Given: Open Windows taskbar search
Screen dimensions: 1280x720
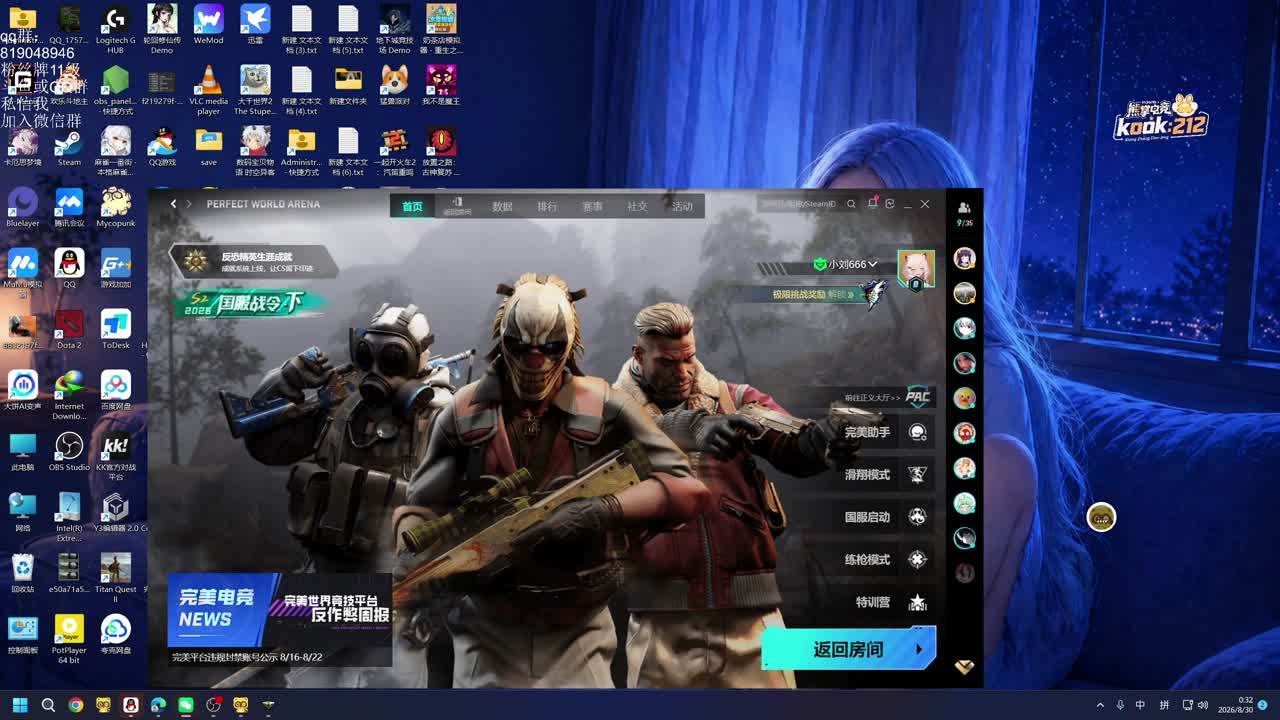Looking at the screenshot, I should 48,705.
